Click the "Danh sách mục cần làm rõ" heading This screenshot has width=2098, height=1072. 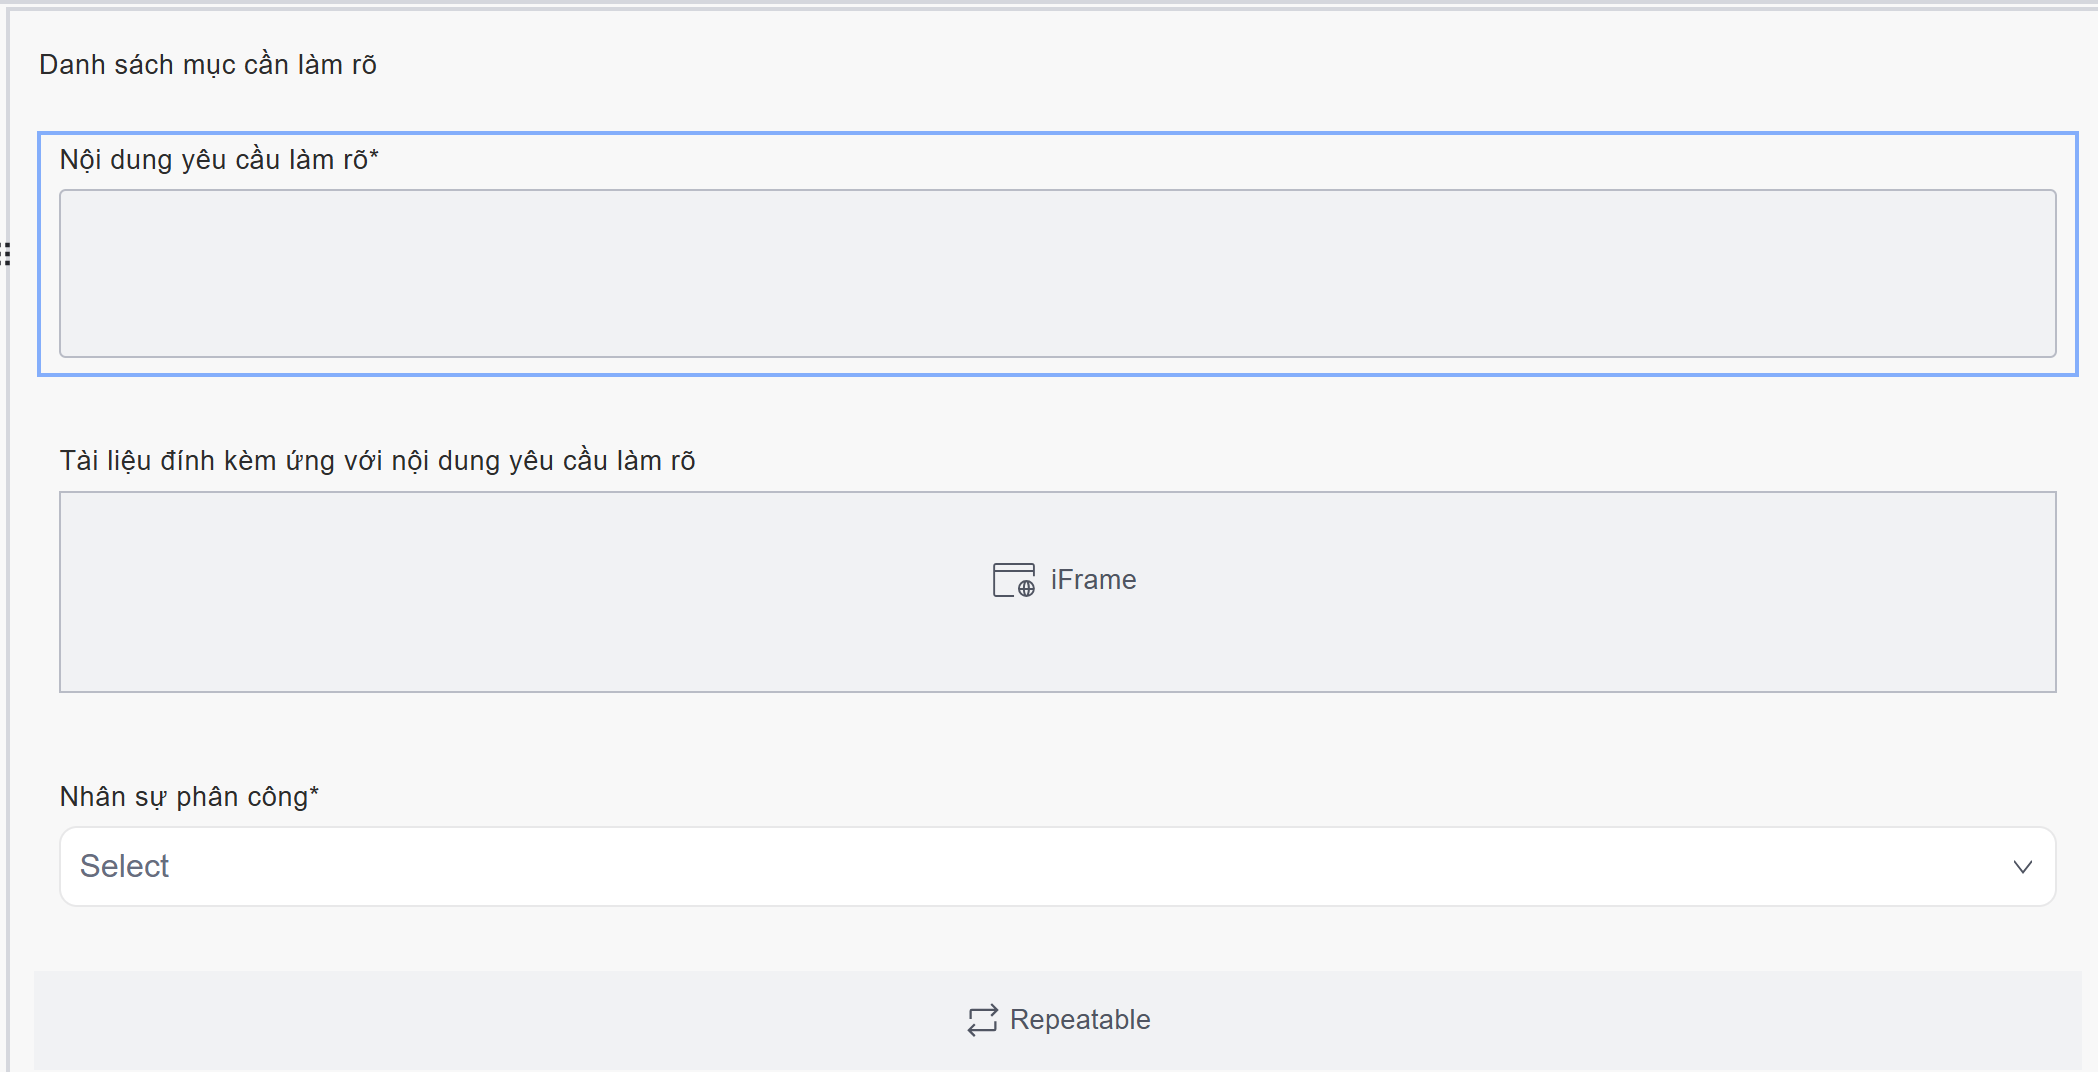[x=208, y=65]
